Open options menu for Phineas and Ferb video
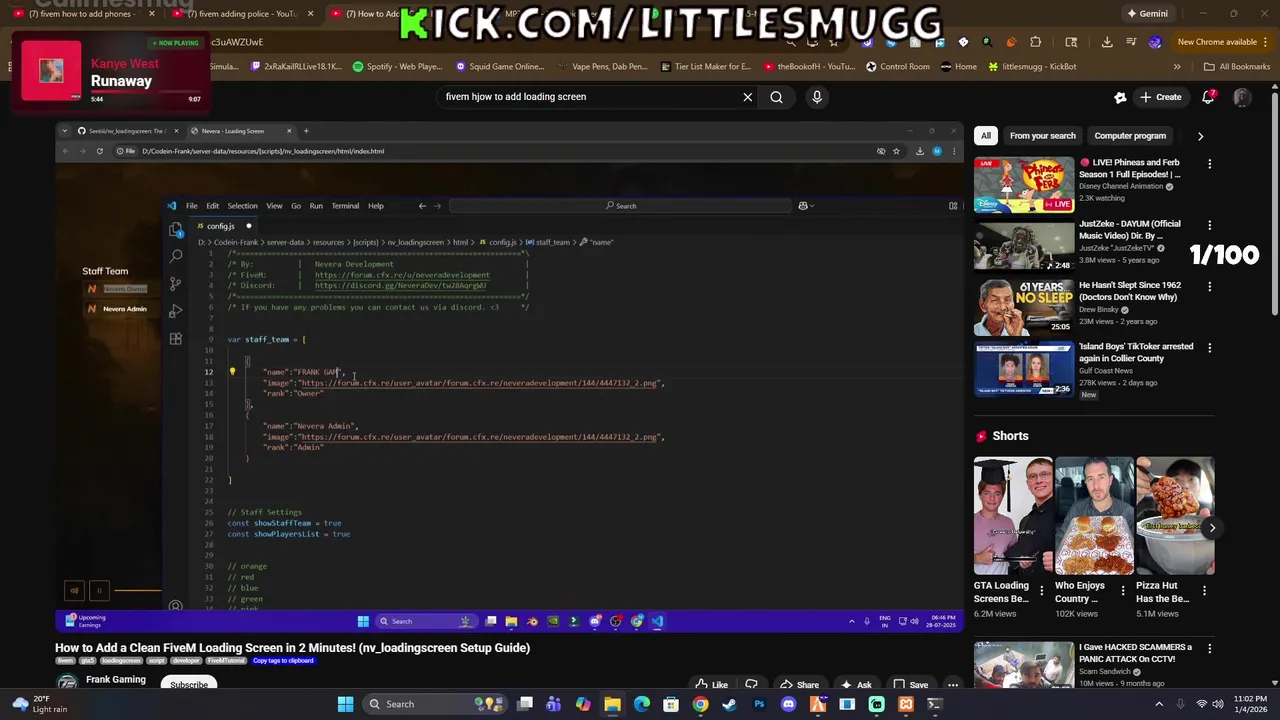The image size is (1280, 720). click(x=1209, y=164)
